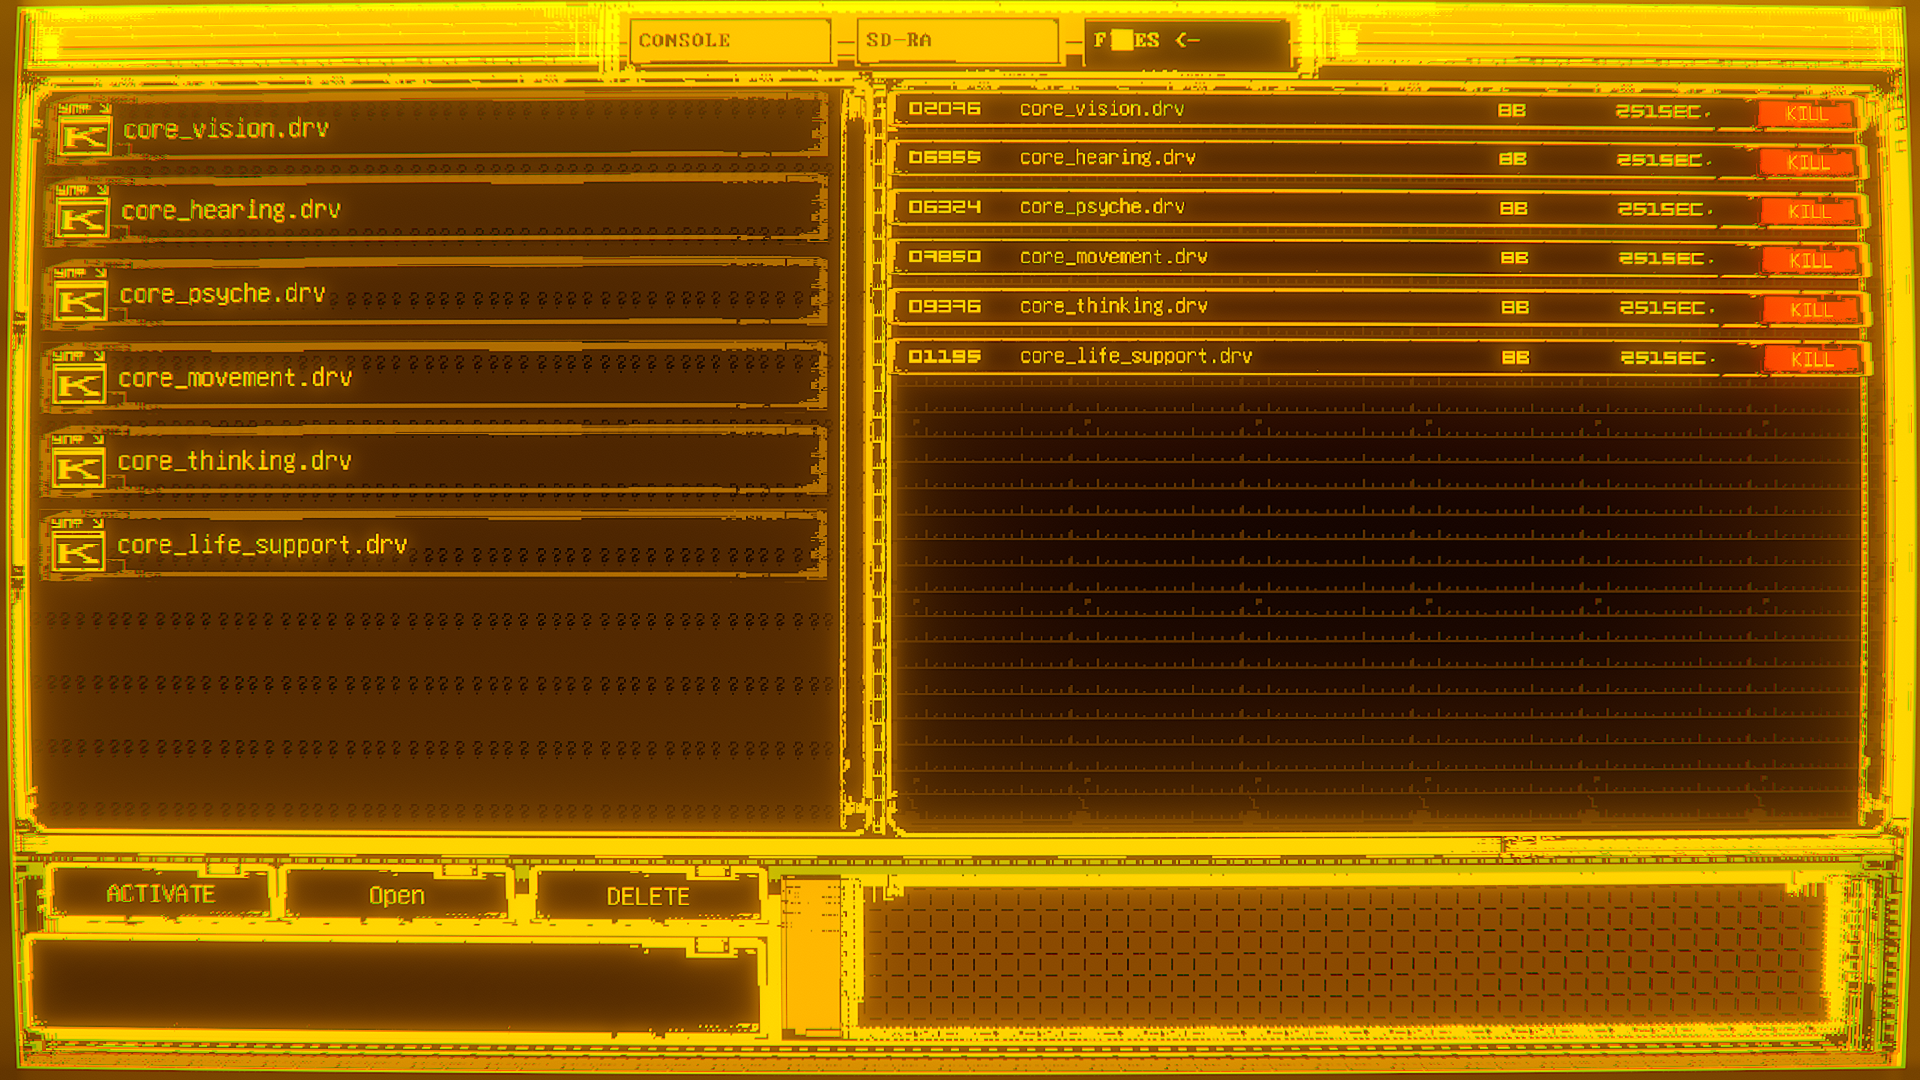
Task: Select core_movement.drv in the file list
Action: [434, 378]
